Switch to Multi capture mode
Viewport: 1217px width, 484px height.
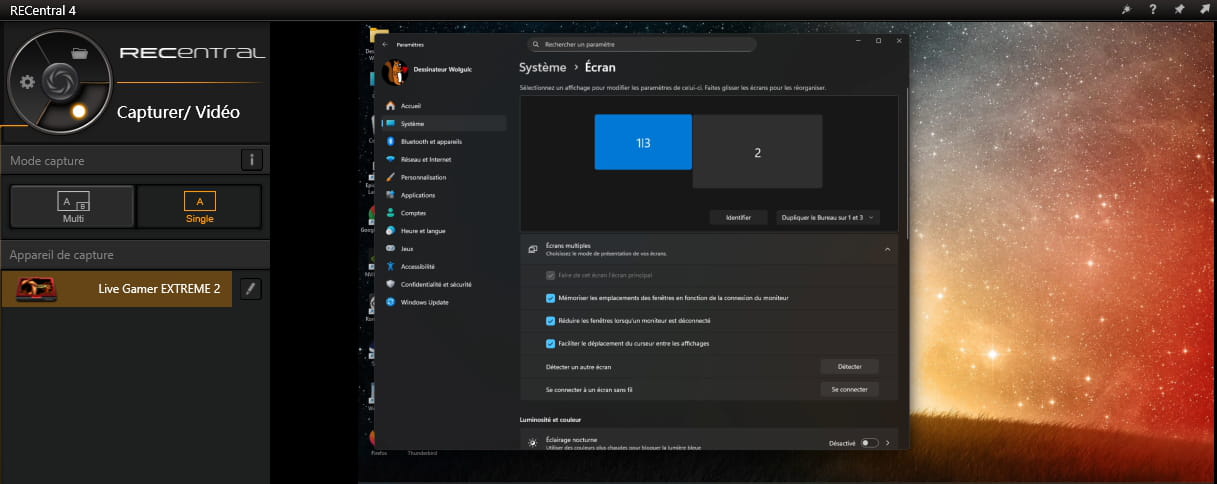(x=72, y=207)
